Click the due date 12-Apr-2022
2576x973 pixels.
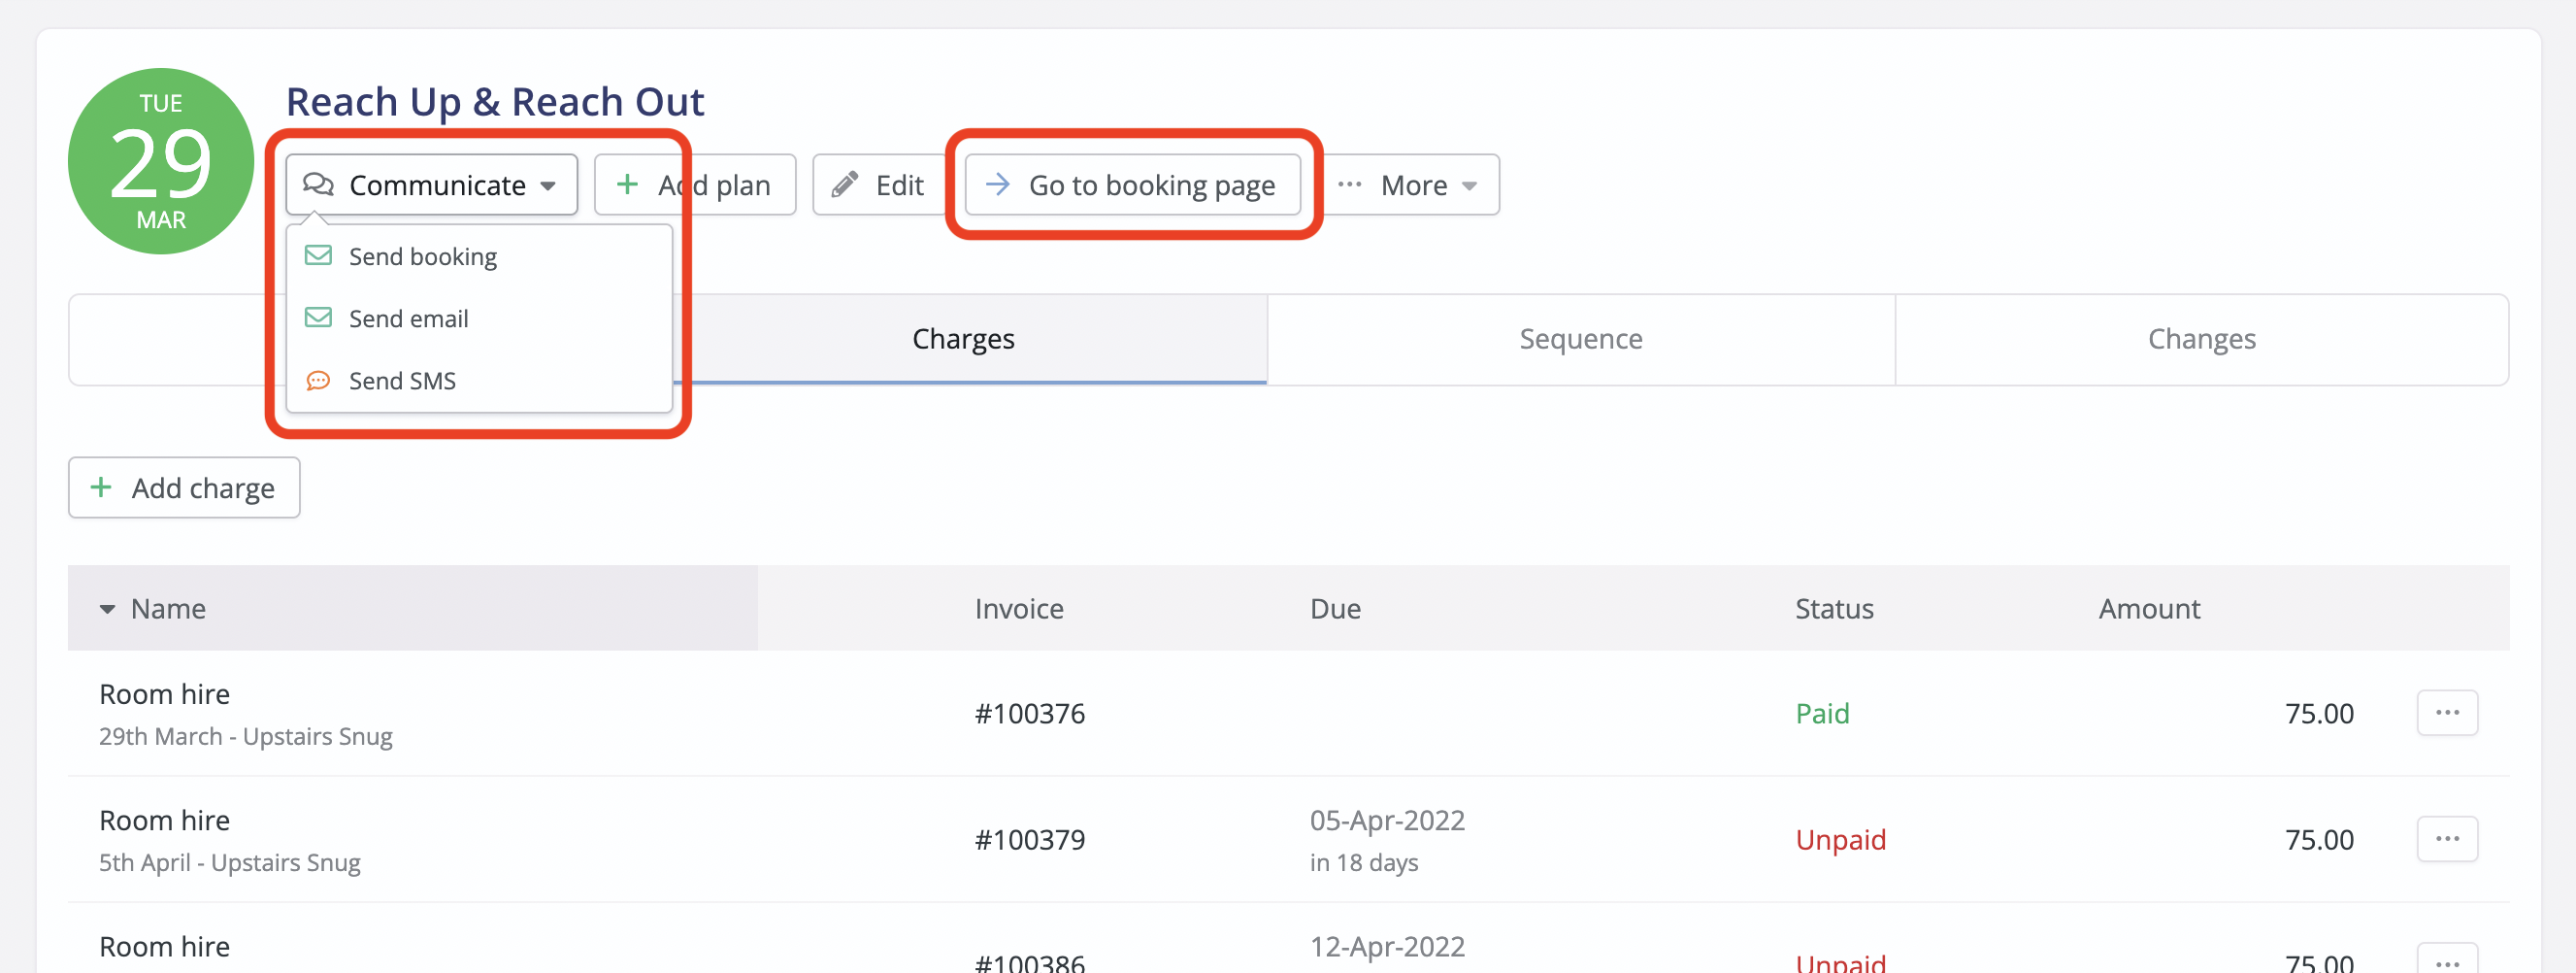[x=1387, y=946]
